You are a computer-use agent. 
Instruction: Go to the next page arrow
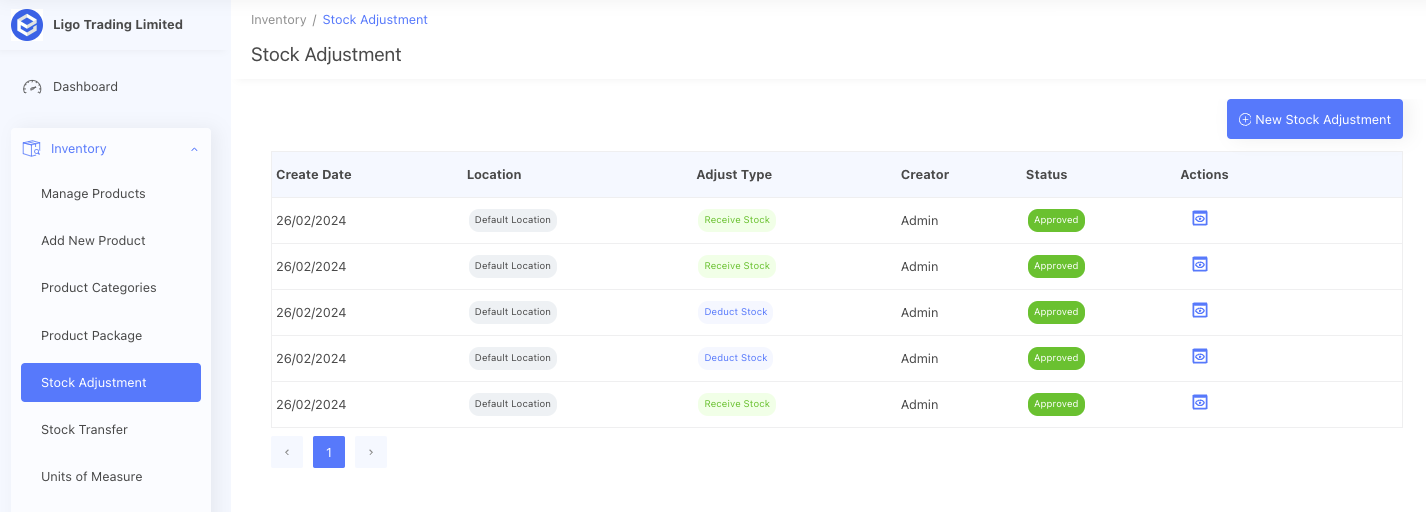click(x=371, y=452)
